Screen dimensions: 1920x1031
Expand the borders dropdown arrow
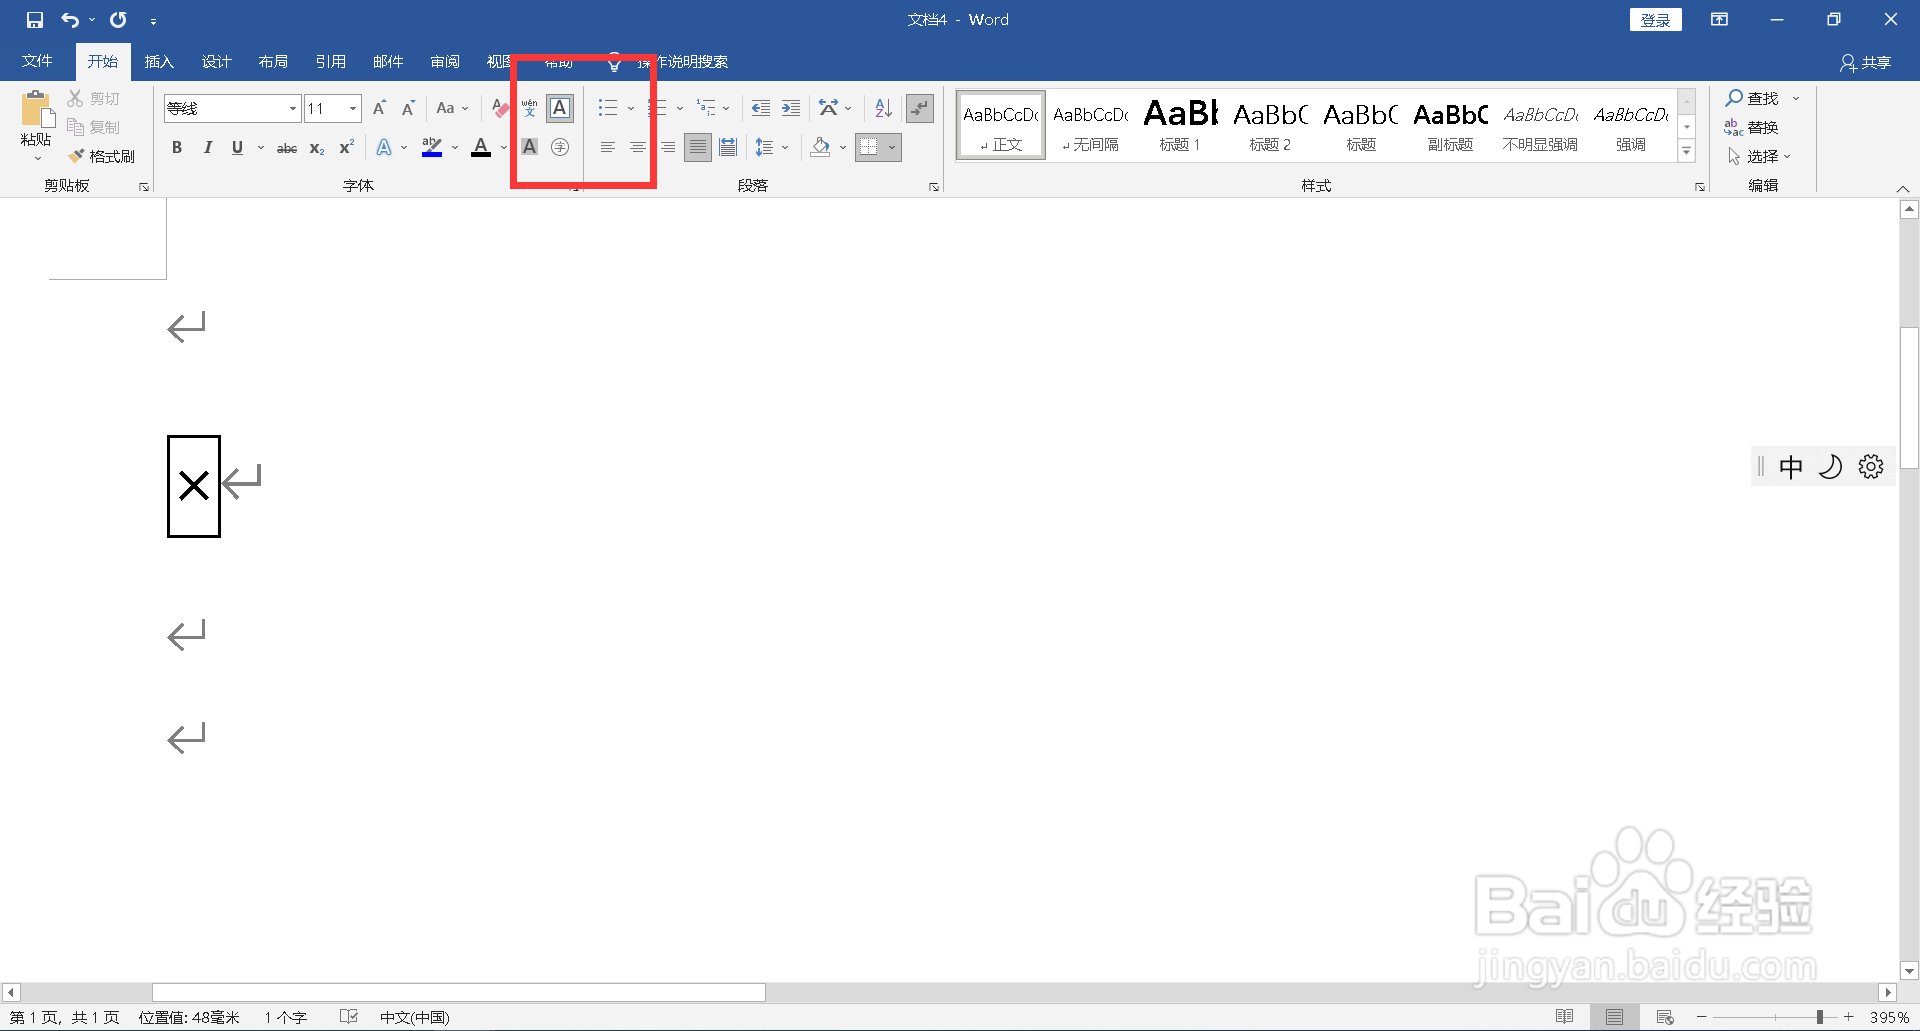click(892, 147)
